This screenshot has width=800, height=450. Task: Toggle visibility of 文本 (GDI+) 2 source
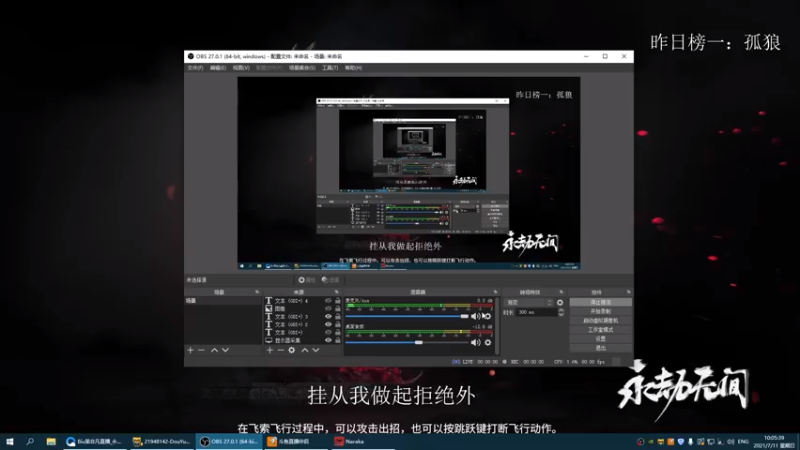pos(328,324)
